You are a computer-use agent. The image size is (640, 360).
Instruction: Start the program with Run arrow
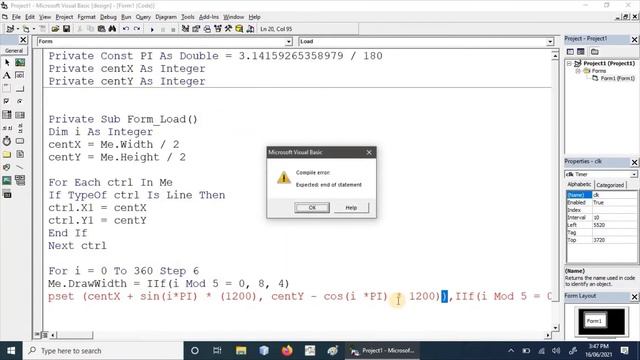tap(152, 29)
